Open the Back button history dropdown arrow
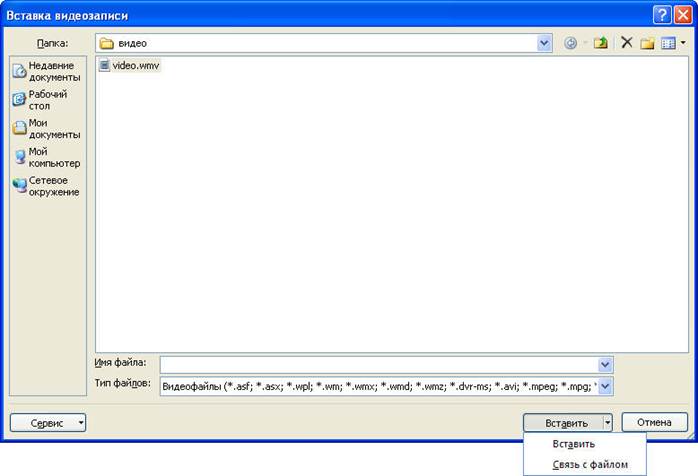 click(585, 43)
